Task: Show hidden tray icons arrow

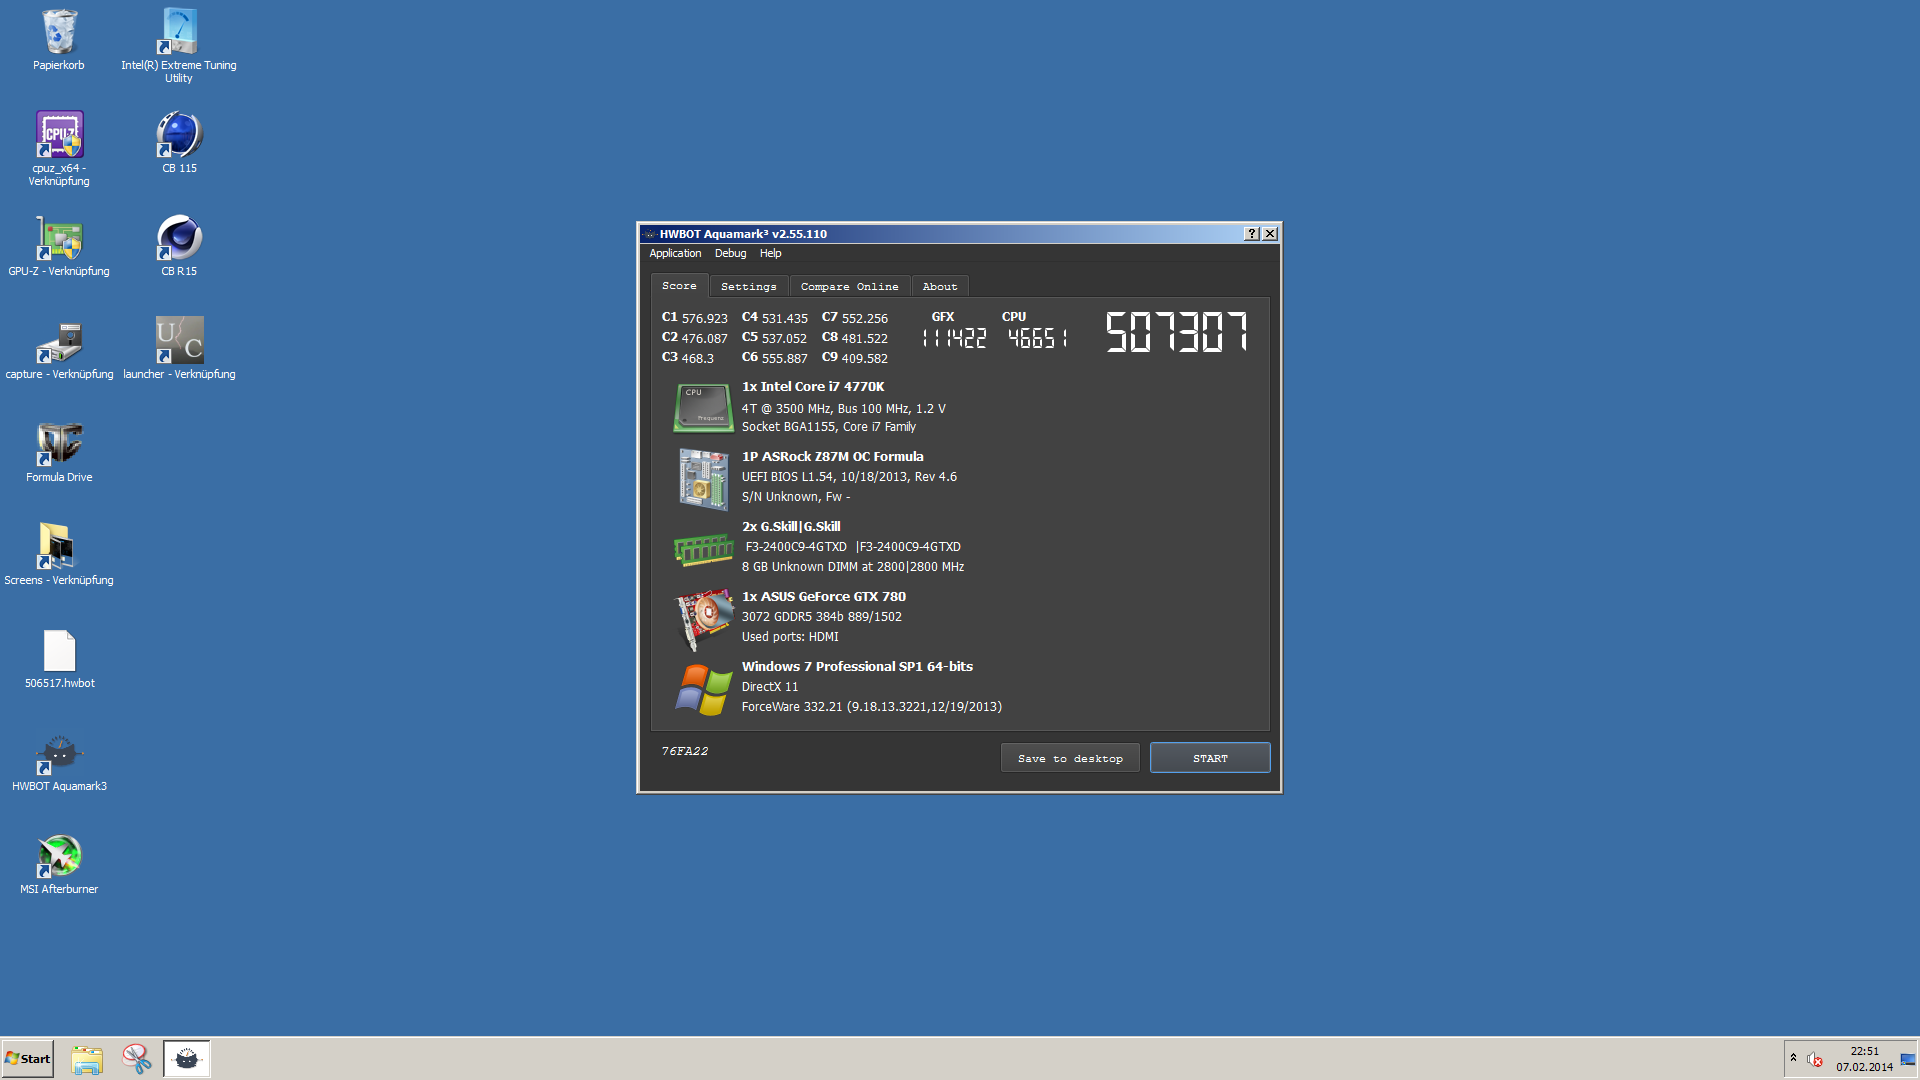Action: tap(1793, 1058)
